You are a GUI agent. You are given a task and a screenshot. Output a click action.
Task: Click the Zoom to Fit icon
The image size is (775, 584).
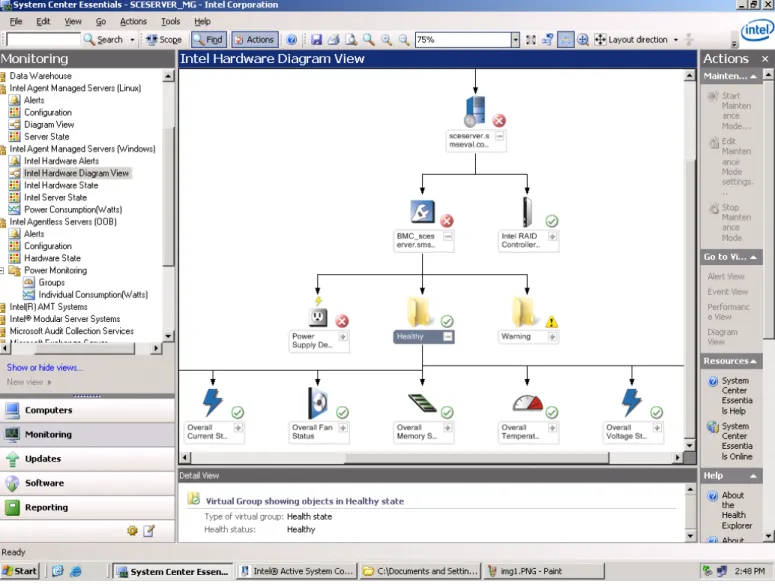[x=531, y=40]
